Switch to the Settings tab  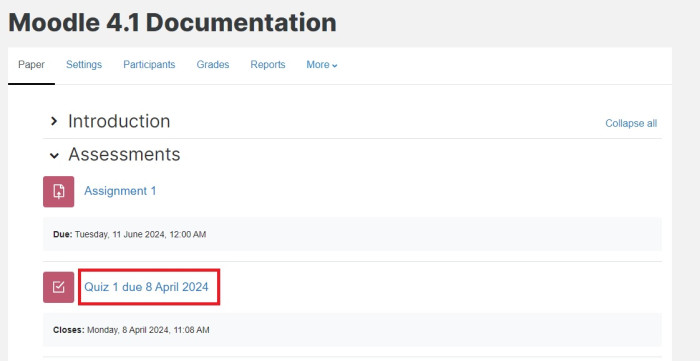point(84,65)
